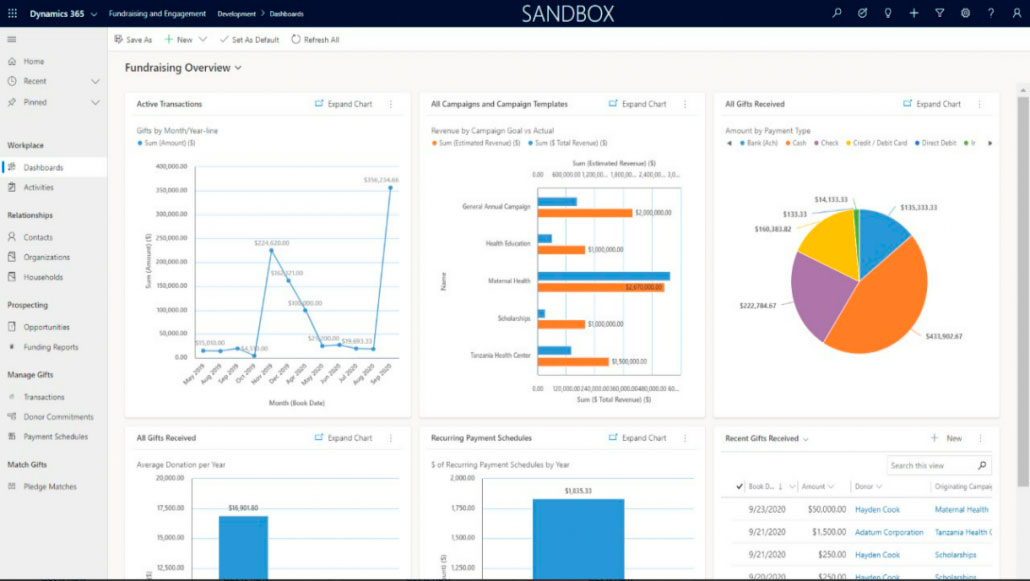This screenshot has height=581, width=1030.
Task: Expand the Pinned section in sidebar
Action: (x=95, y=103)
